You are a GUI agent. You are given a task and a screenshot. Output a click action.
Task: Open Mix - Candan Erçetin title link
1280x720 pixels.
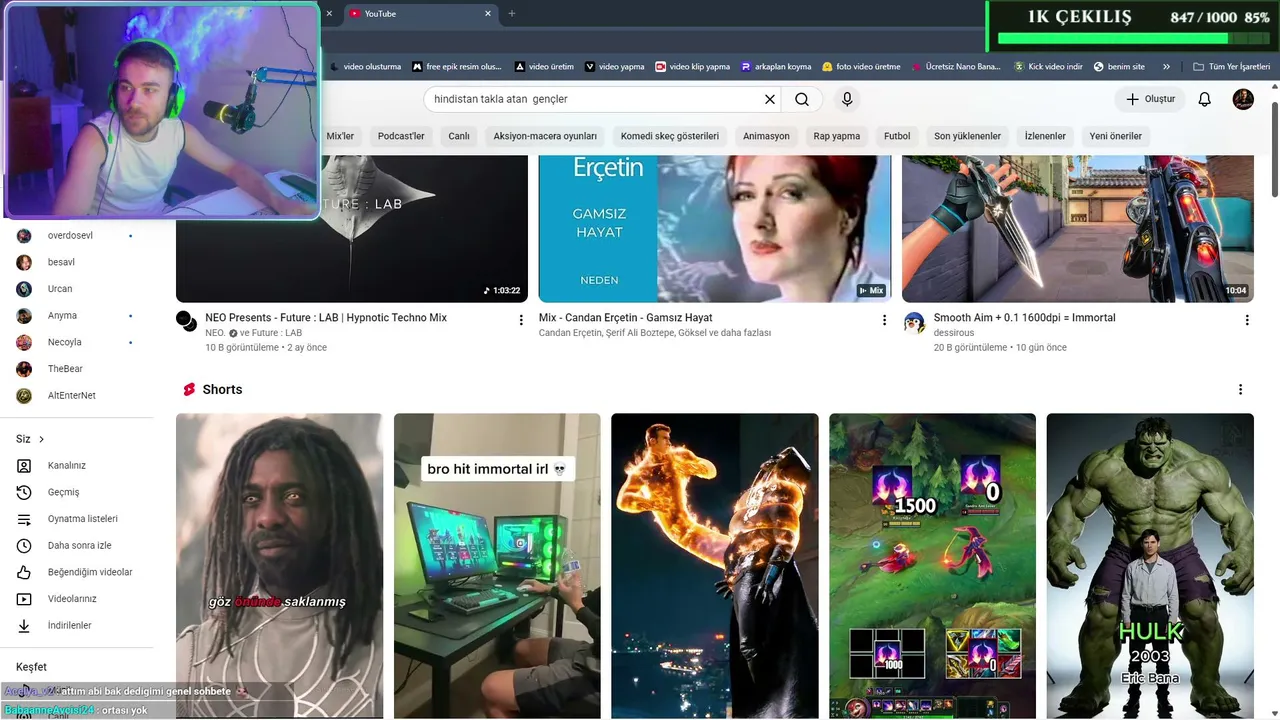626,318
